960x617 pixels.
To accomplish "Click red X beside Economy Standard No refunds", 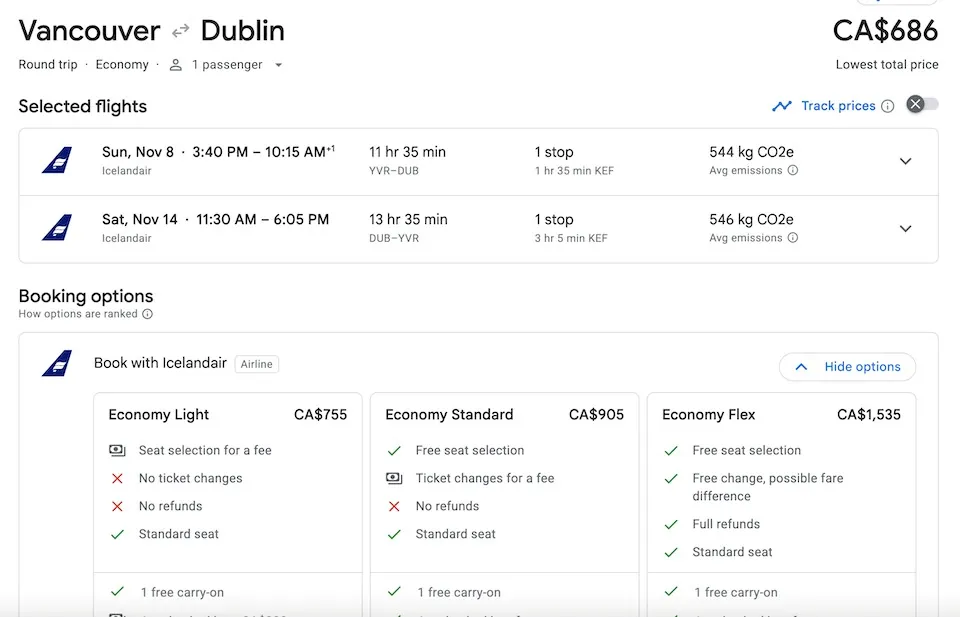I will click(x=394, y=506).
